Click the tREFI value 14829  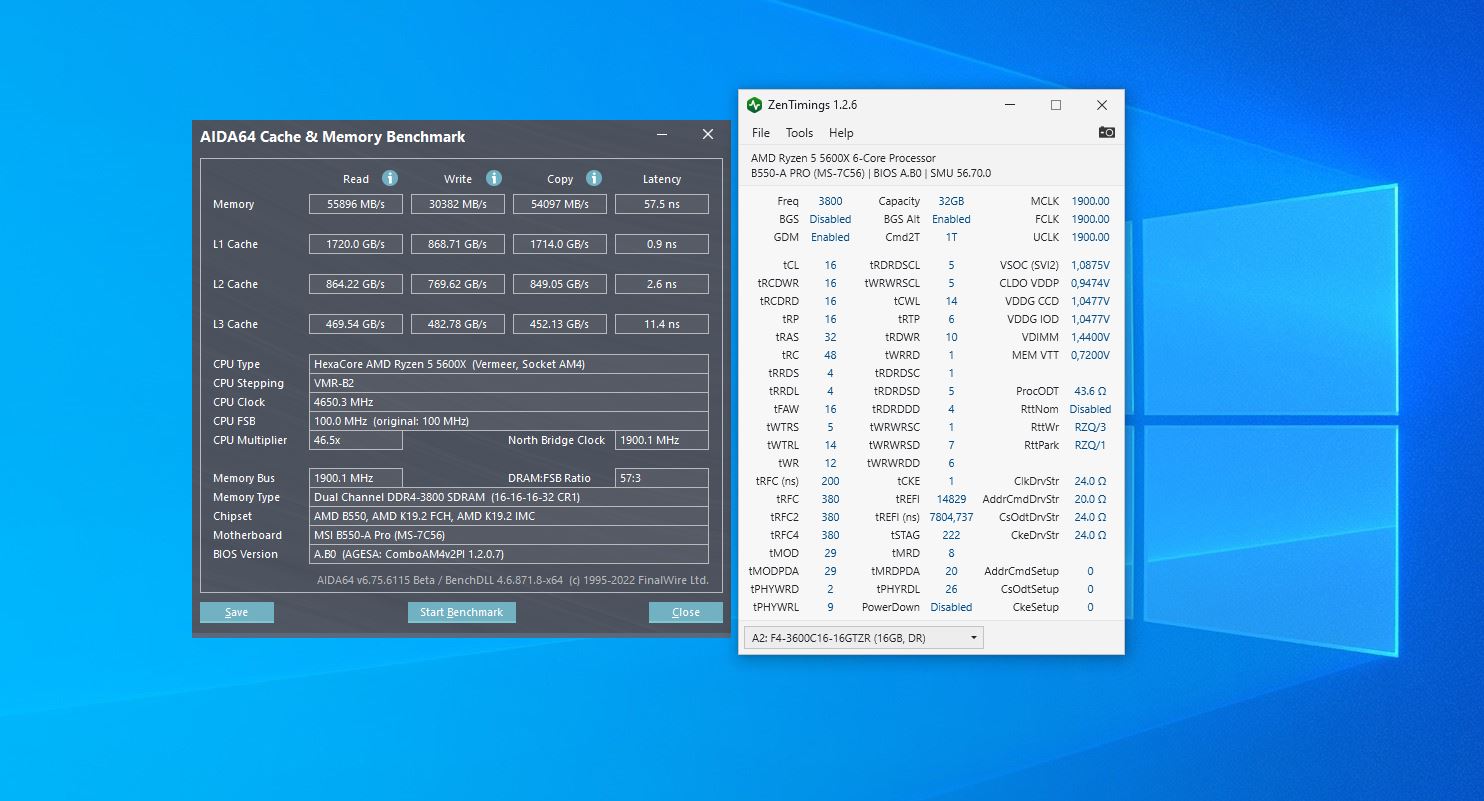951,499
